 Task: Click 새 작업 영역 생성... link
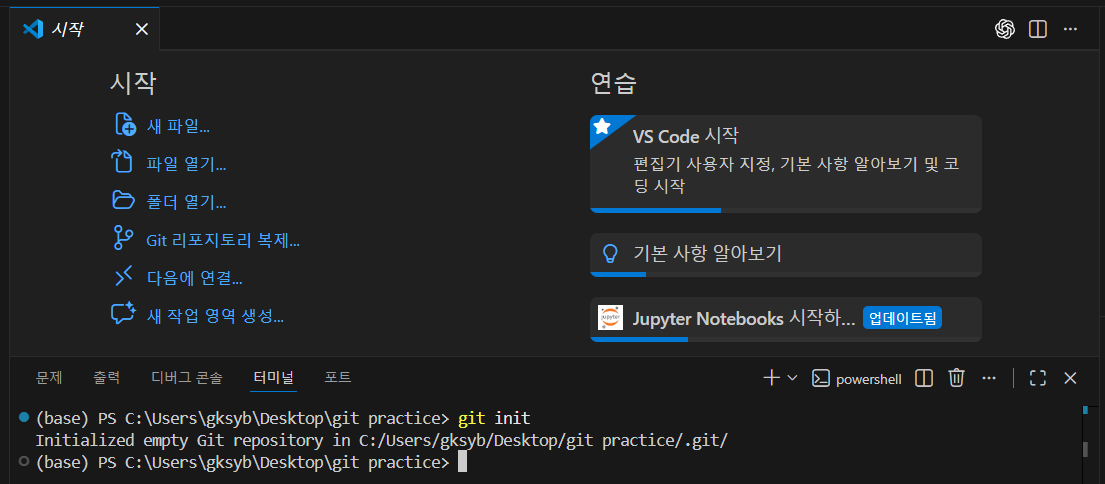coord(215,316)
